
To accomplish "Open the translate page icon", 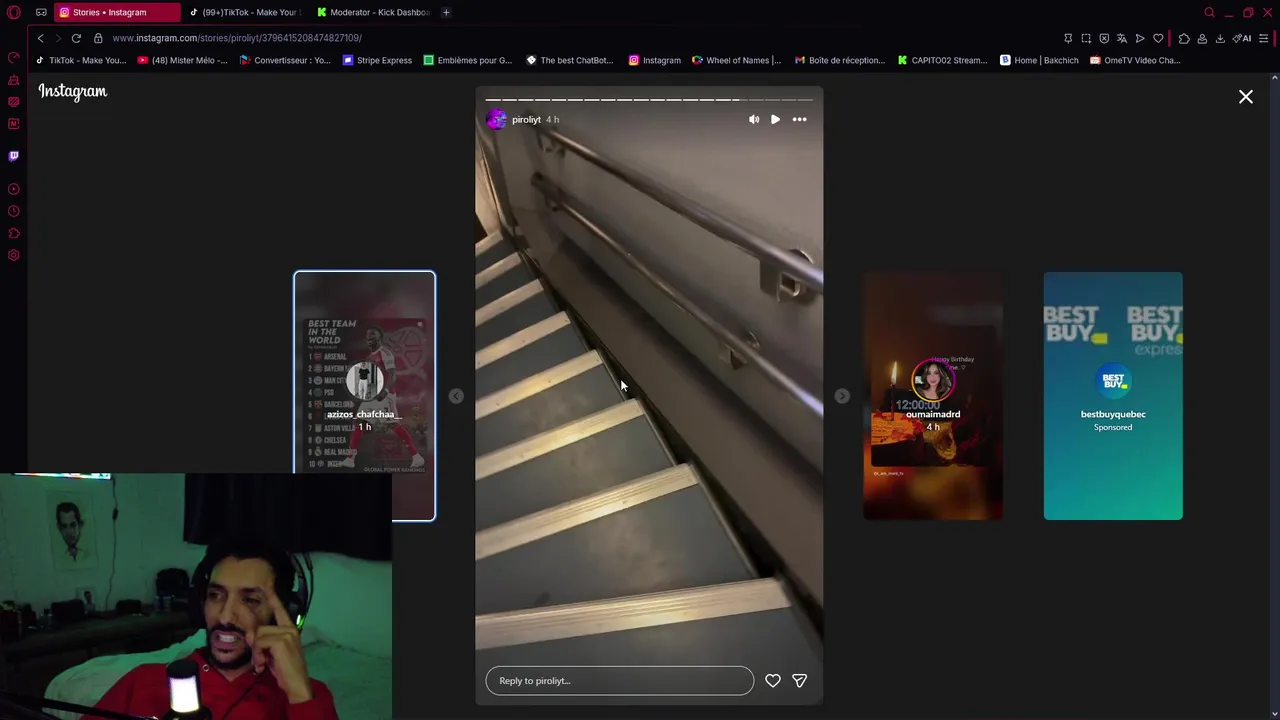I will (x=1122, y=38).
